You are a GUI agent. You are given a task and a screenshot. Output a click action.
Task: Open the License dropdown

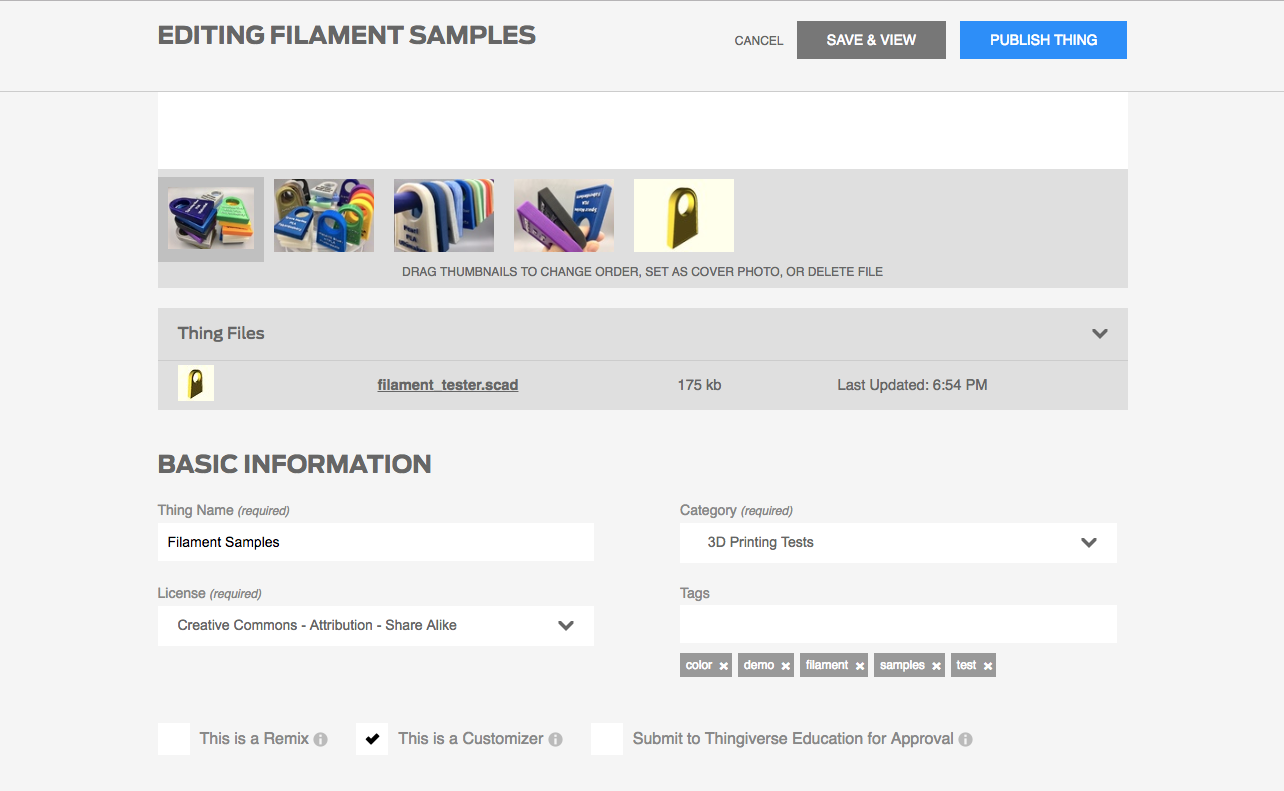tap(376, 626)
